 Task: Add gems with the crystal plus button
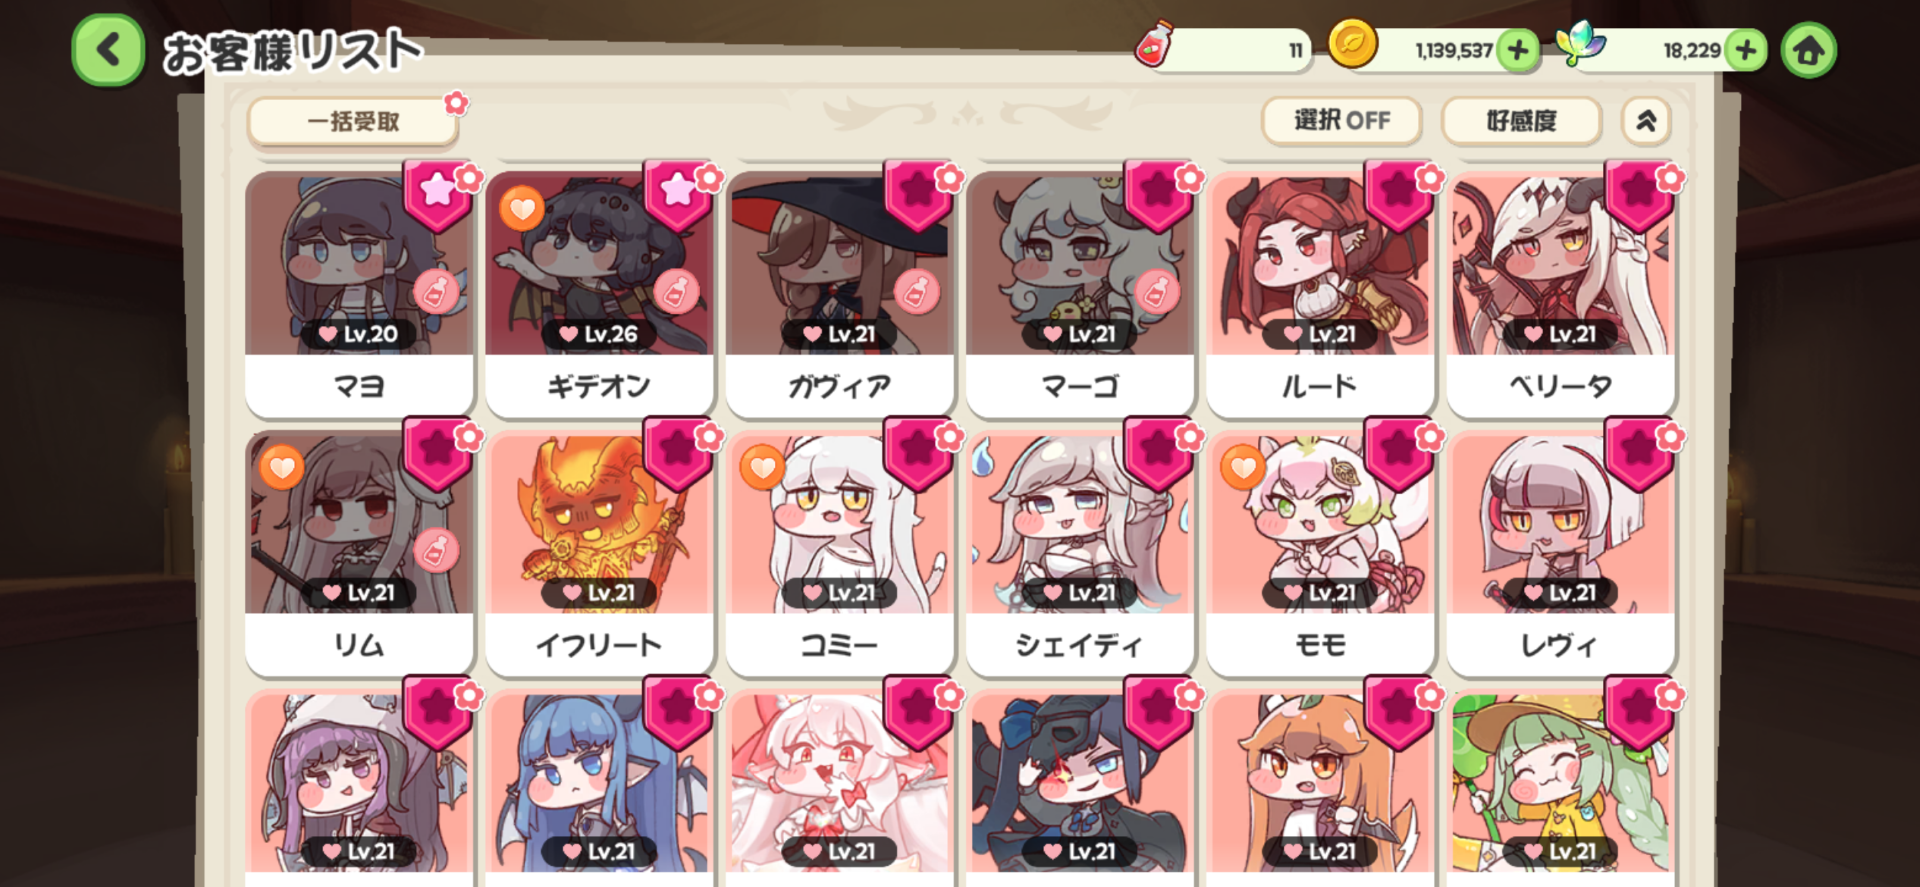1746,50
